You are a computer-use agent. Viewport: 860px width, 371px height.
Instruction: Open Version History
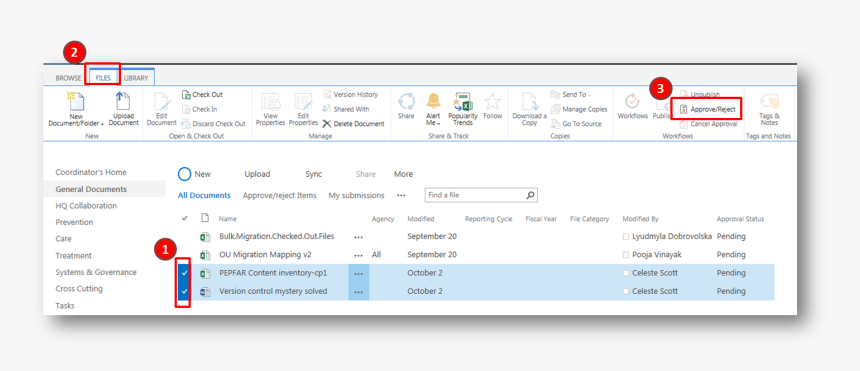350,94
